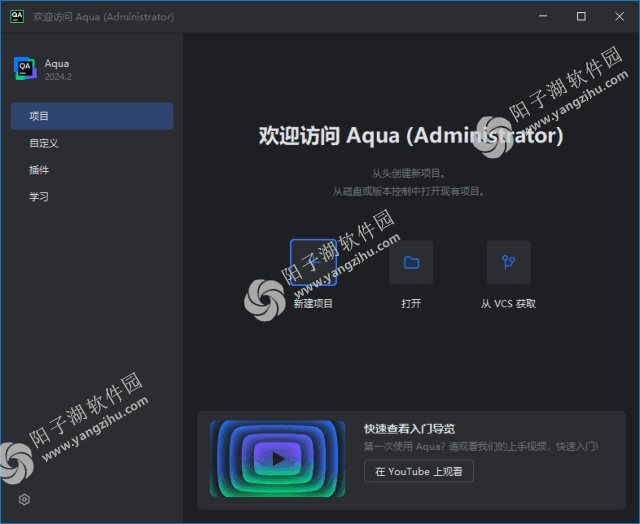Image resolution: width=640 pixels, height=524 pixels.
Task: Maximize the Aqua welcome window
Action: [x=581, y=16]
